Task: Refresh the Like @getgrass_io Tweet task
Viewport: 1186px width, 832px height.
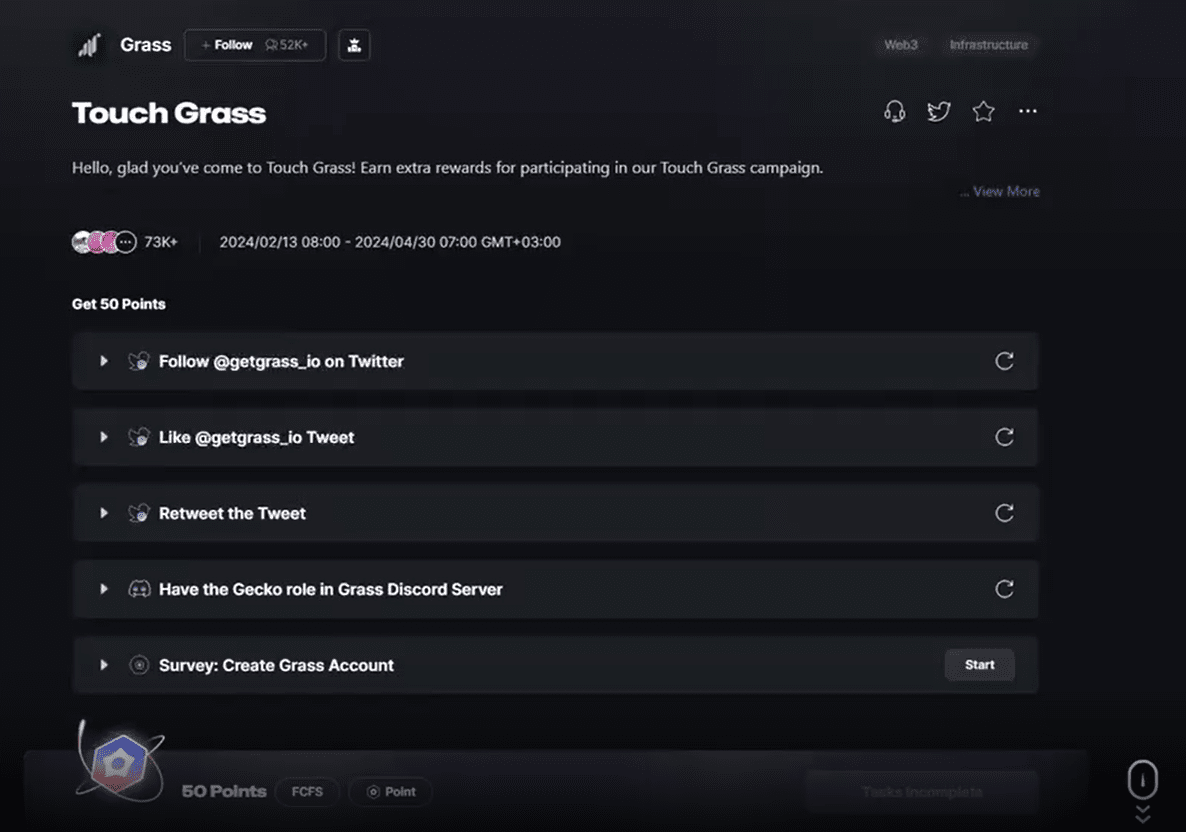Action: [1004, 437]
